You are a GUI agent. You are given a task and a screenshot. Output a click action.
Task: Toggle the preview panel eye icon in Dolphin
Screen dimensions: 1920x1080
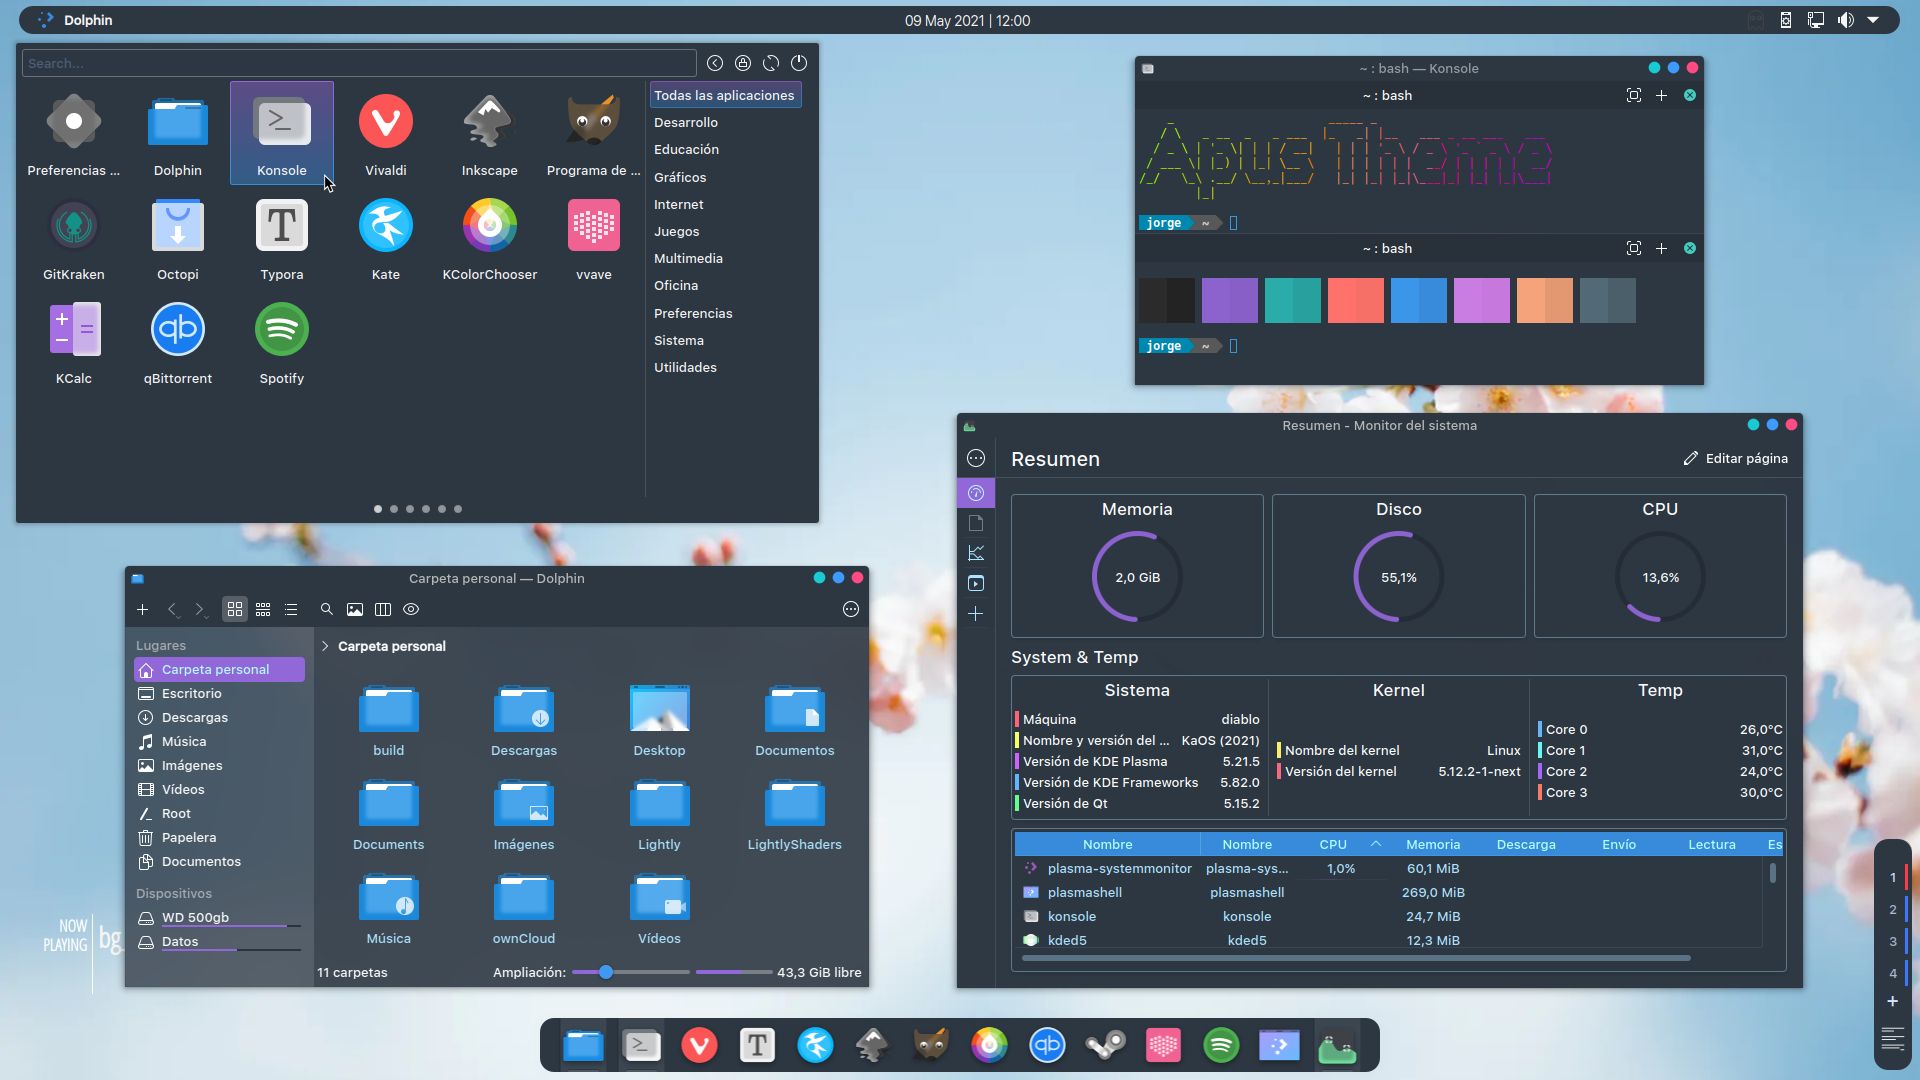(x=411, y=609)
